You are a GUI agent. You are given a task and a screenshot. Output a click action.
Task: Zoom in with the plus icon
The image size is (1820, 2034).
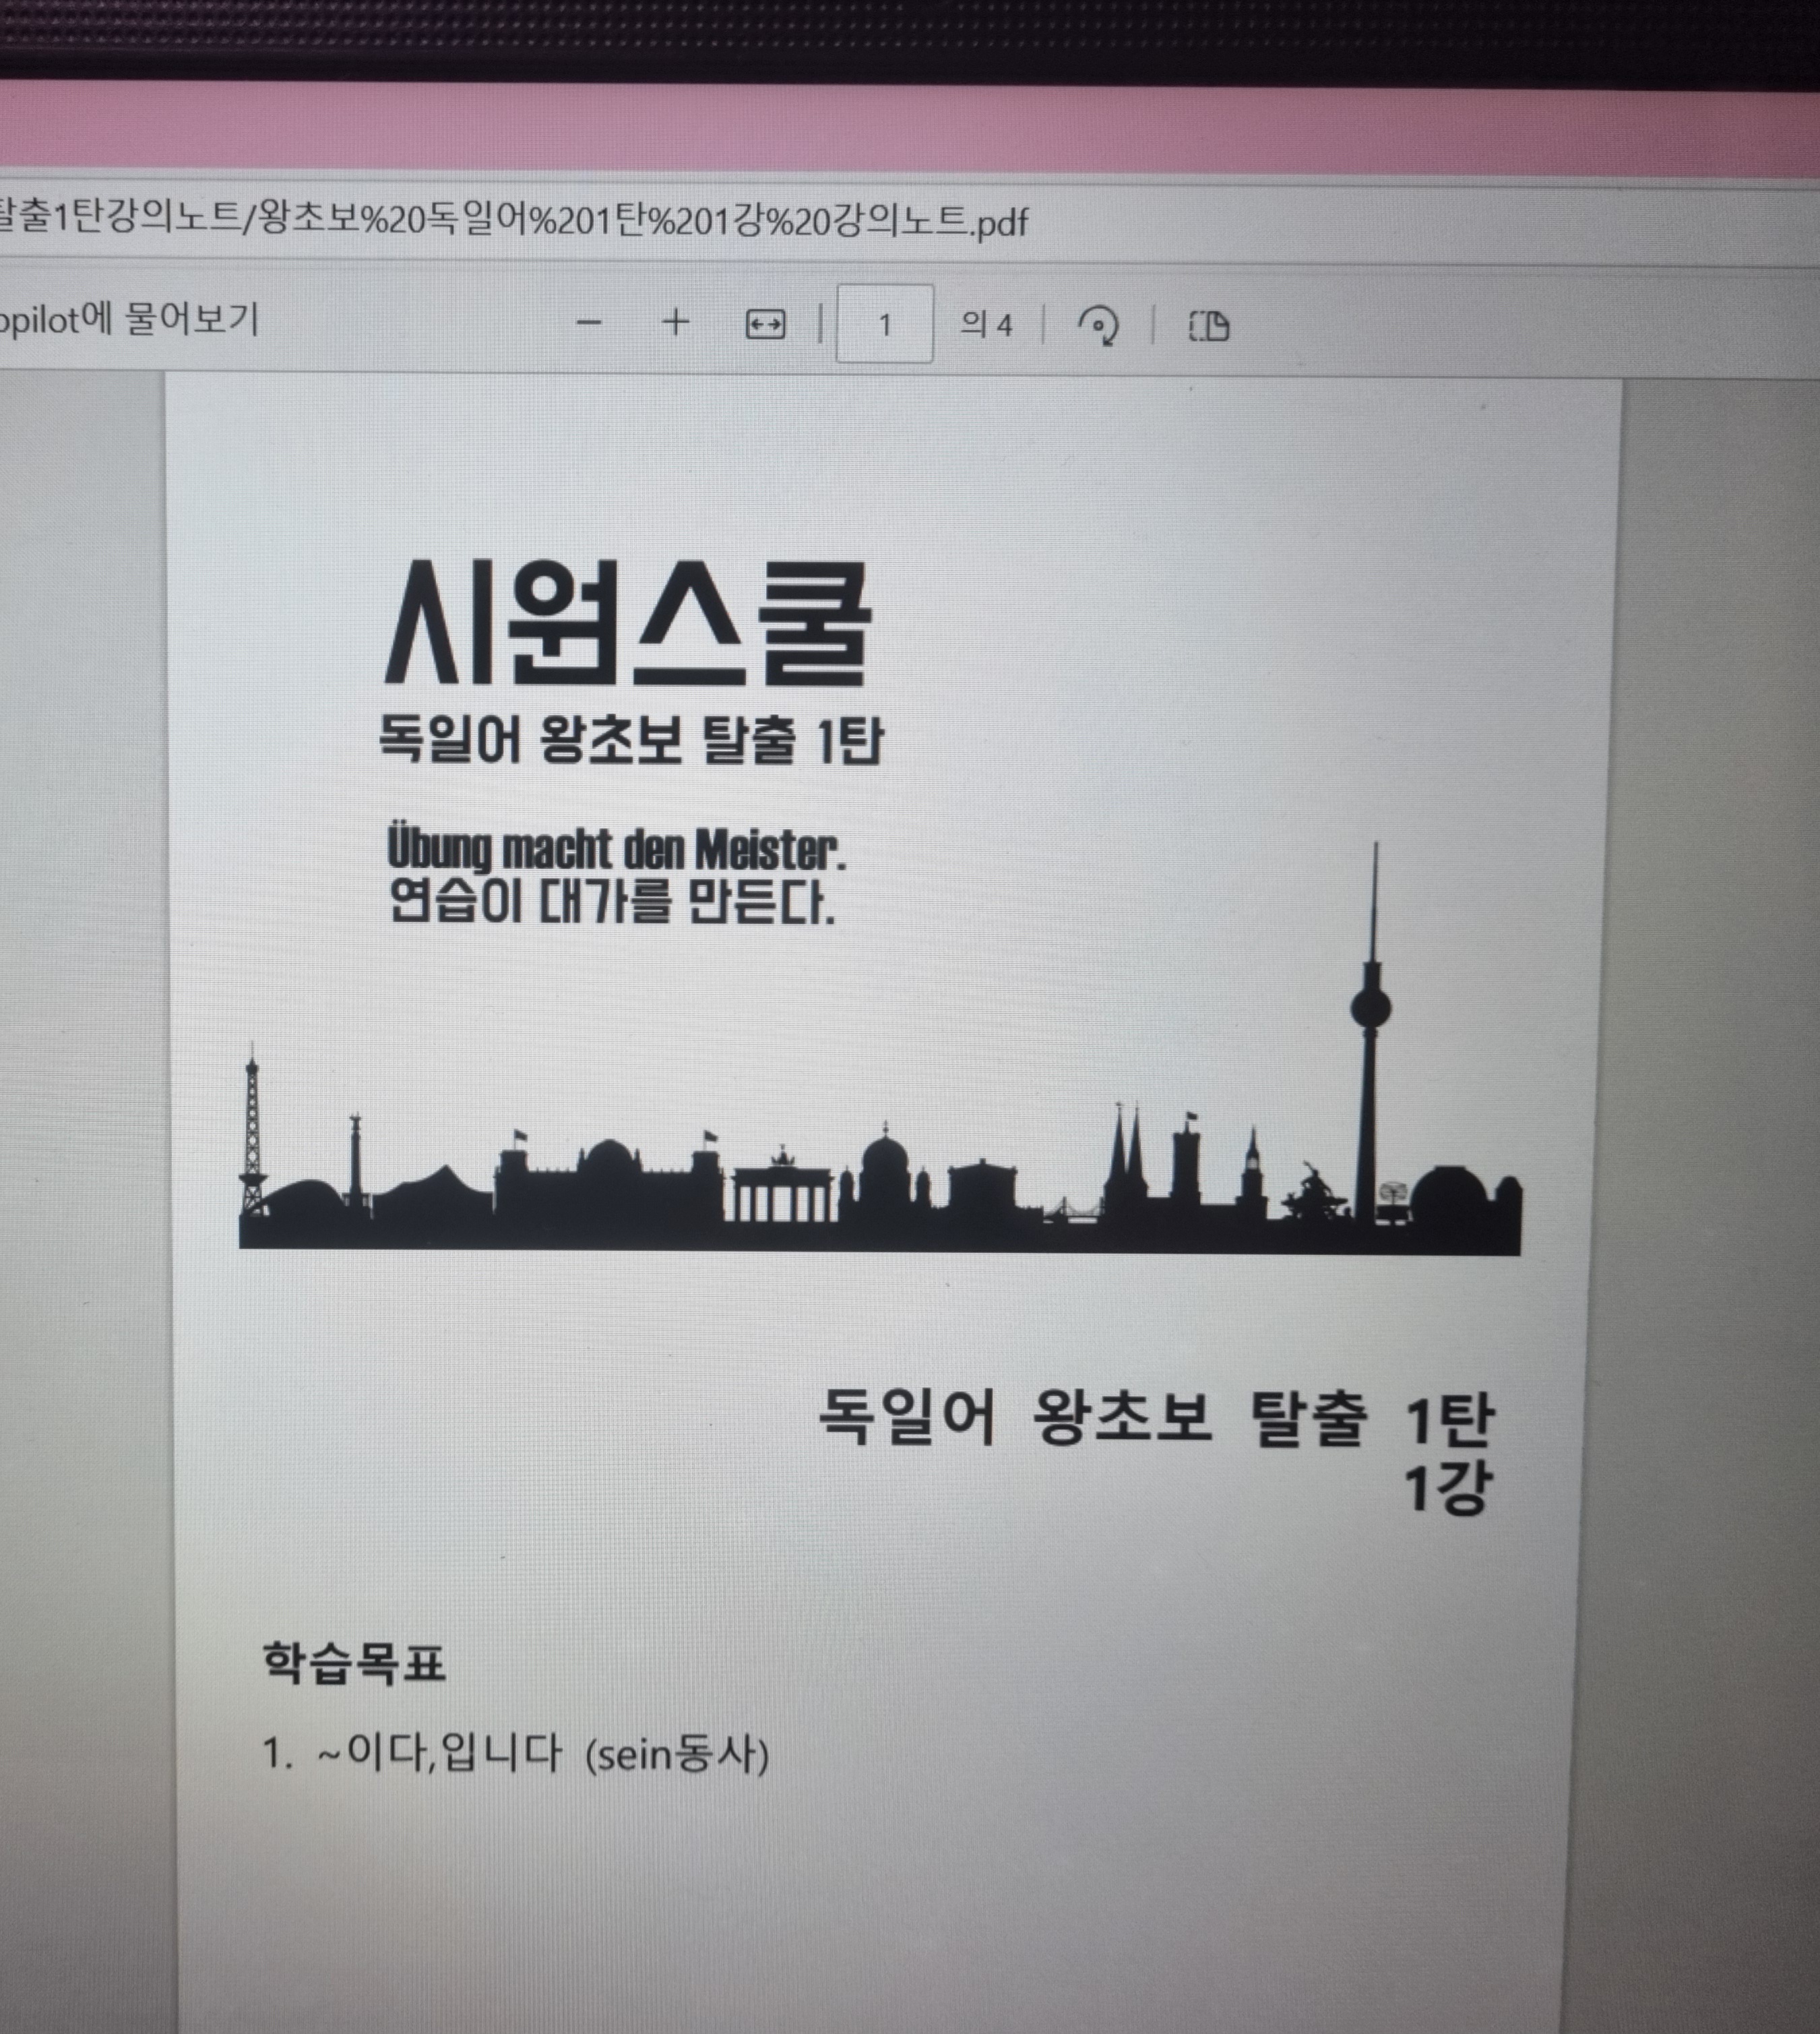click(x=676, y=323)
